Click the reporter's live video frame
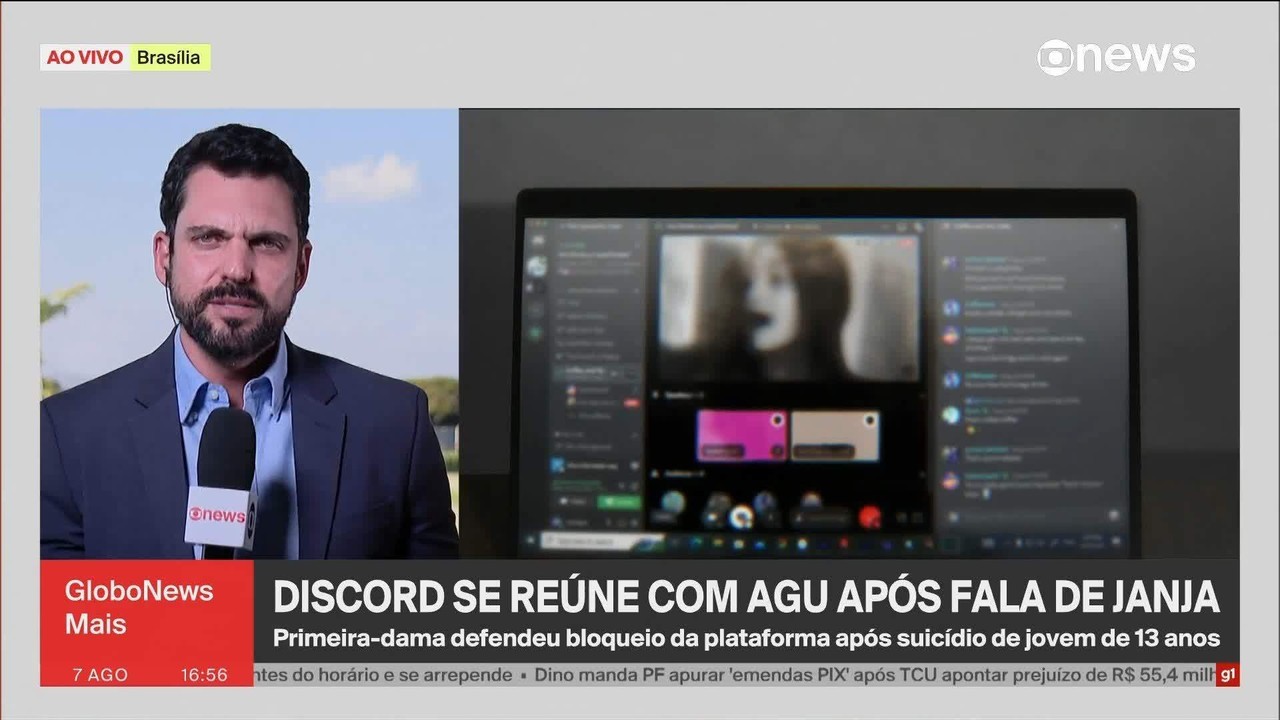Image resolution: width=1280 pixels, height=720 pixels. (x=249, y=333)
